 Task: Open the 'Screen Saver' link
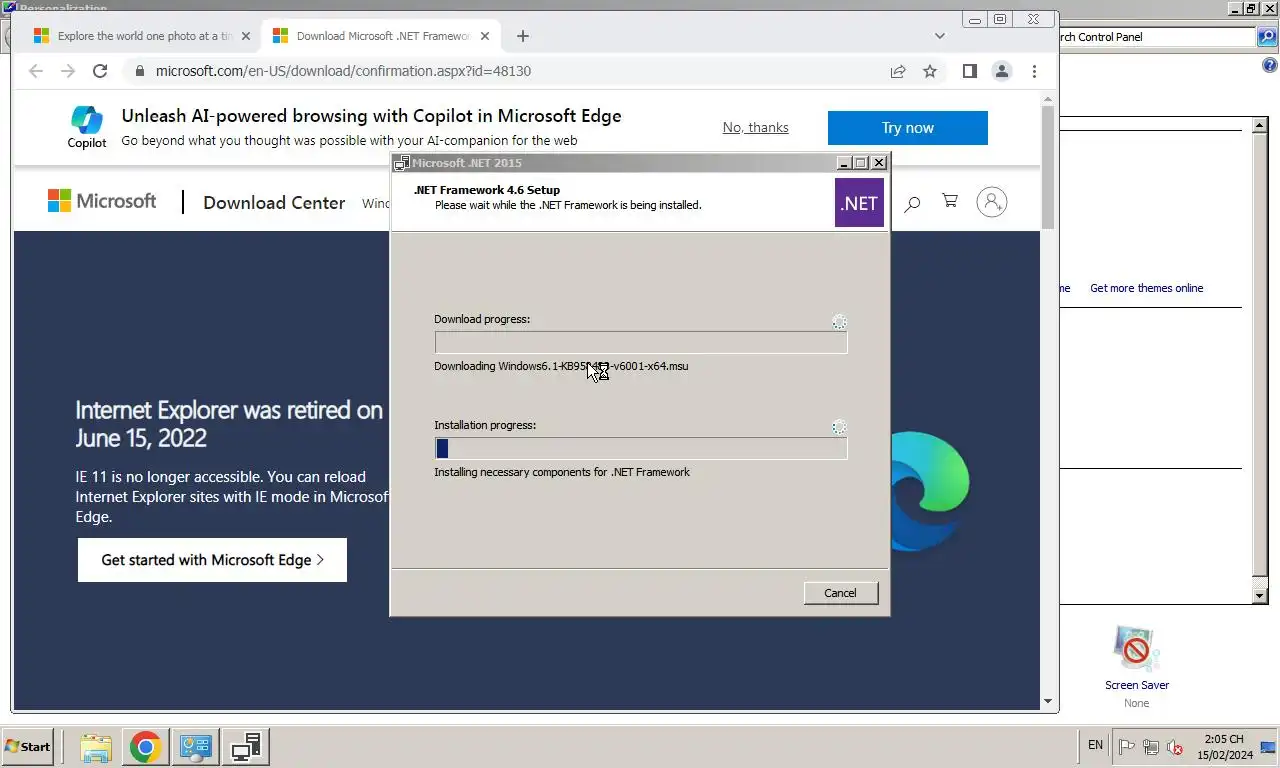point(1136,685)
